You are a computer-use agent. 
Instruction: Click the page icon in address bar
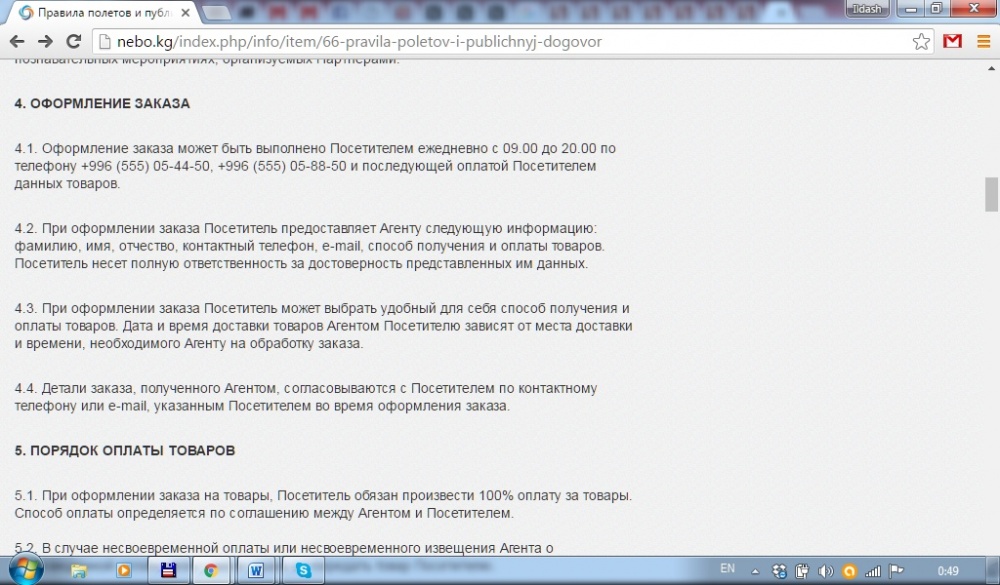point(105,42)
